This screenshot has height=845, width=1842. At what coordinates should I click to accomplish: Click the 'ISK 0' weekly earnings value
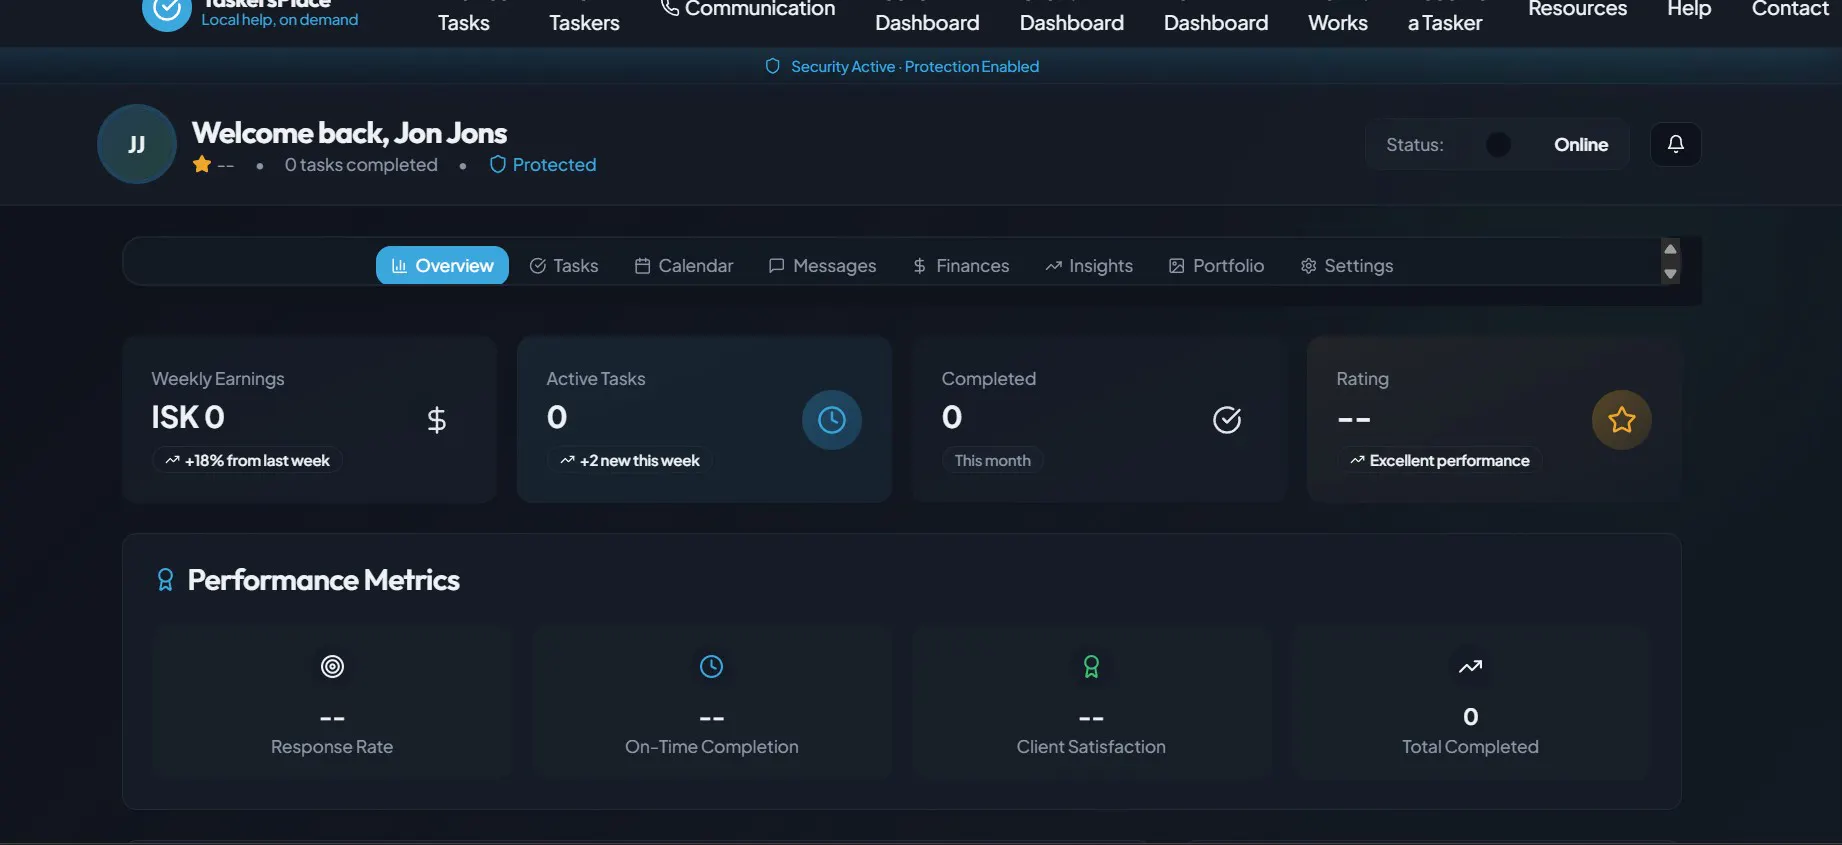(188, 417)
